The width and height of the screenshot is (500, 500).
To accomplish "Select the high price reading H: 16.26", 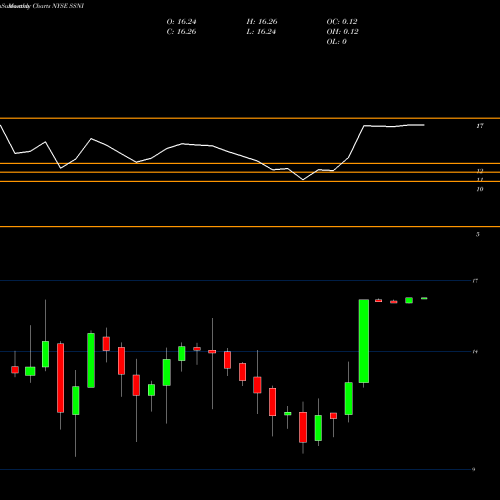I will coord(262,22).
